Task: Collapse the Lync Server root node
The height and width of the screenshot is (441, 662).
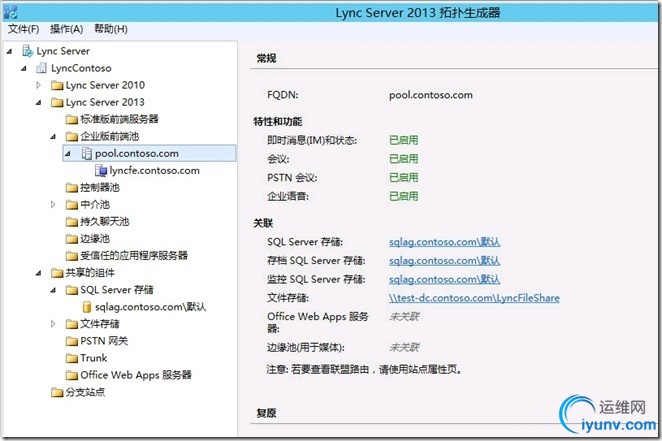Action: coord(9,51)
